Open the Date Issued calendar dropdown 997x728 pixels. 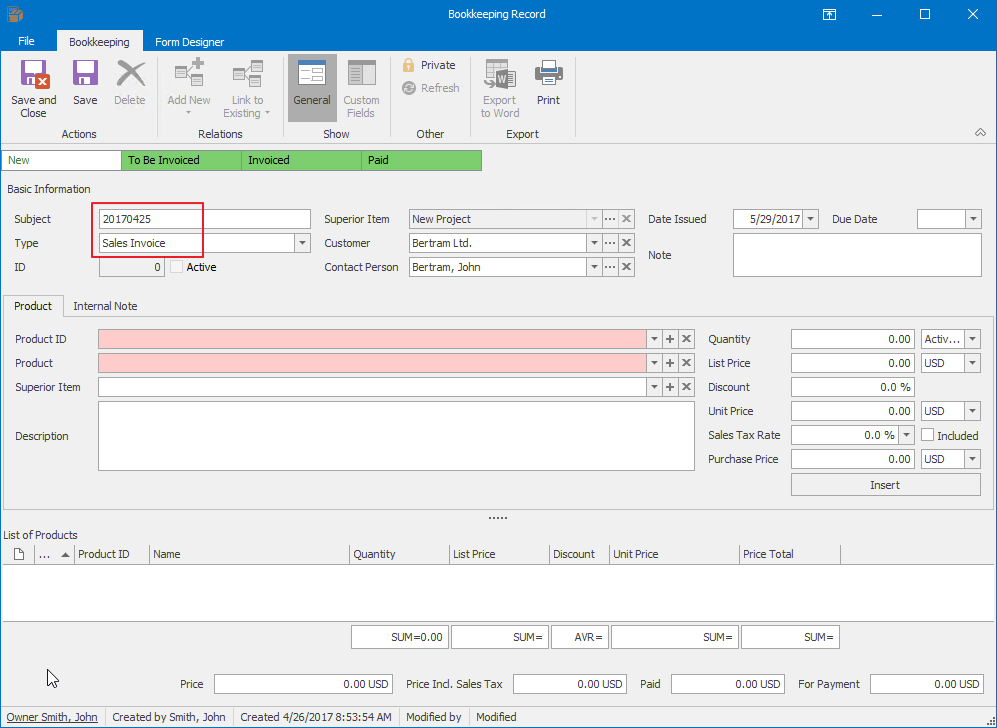pos(810,219)
